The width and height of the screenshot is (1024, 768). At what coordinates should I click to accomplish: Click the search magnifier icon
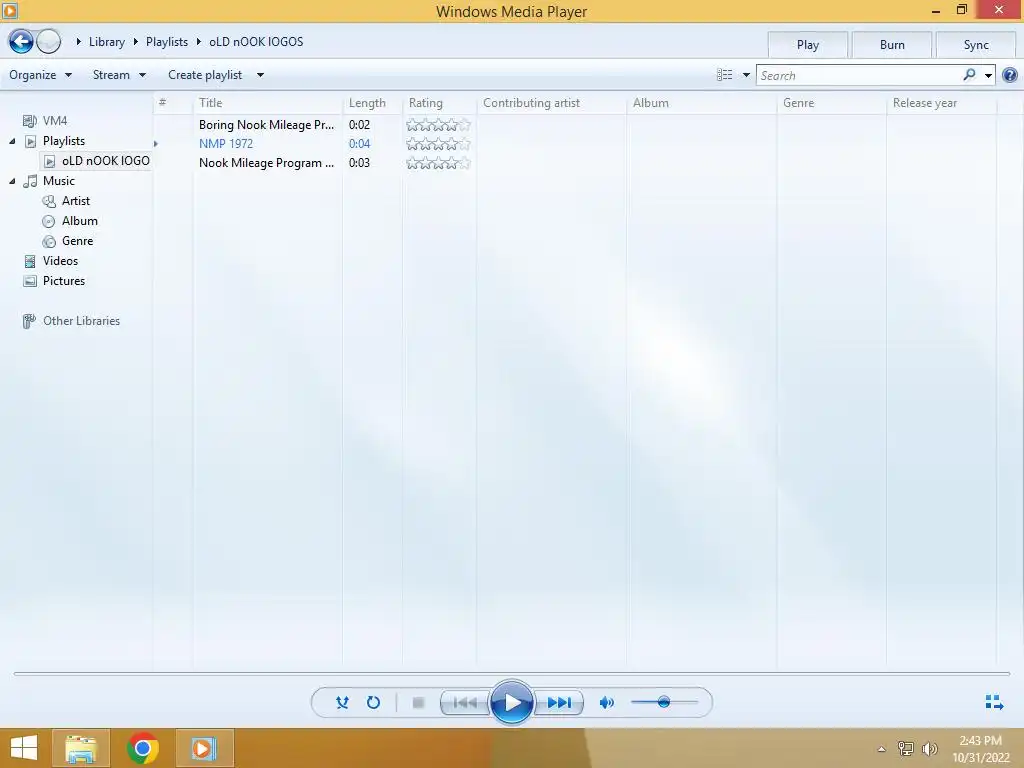click(x=969, y=75)
